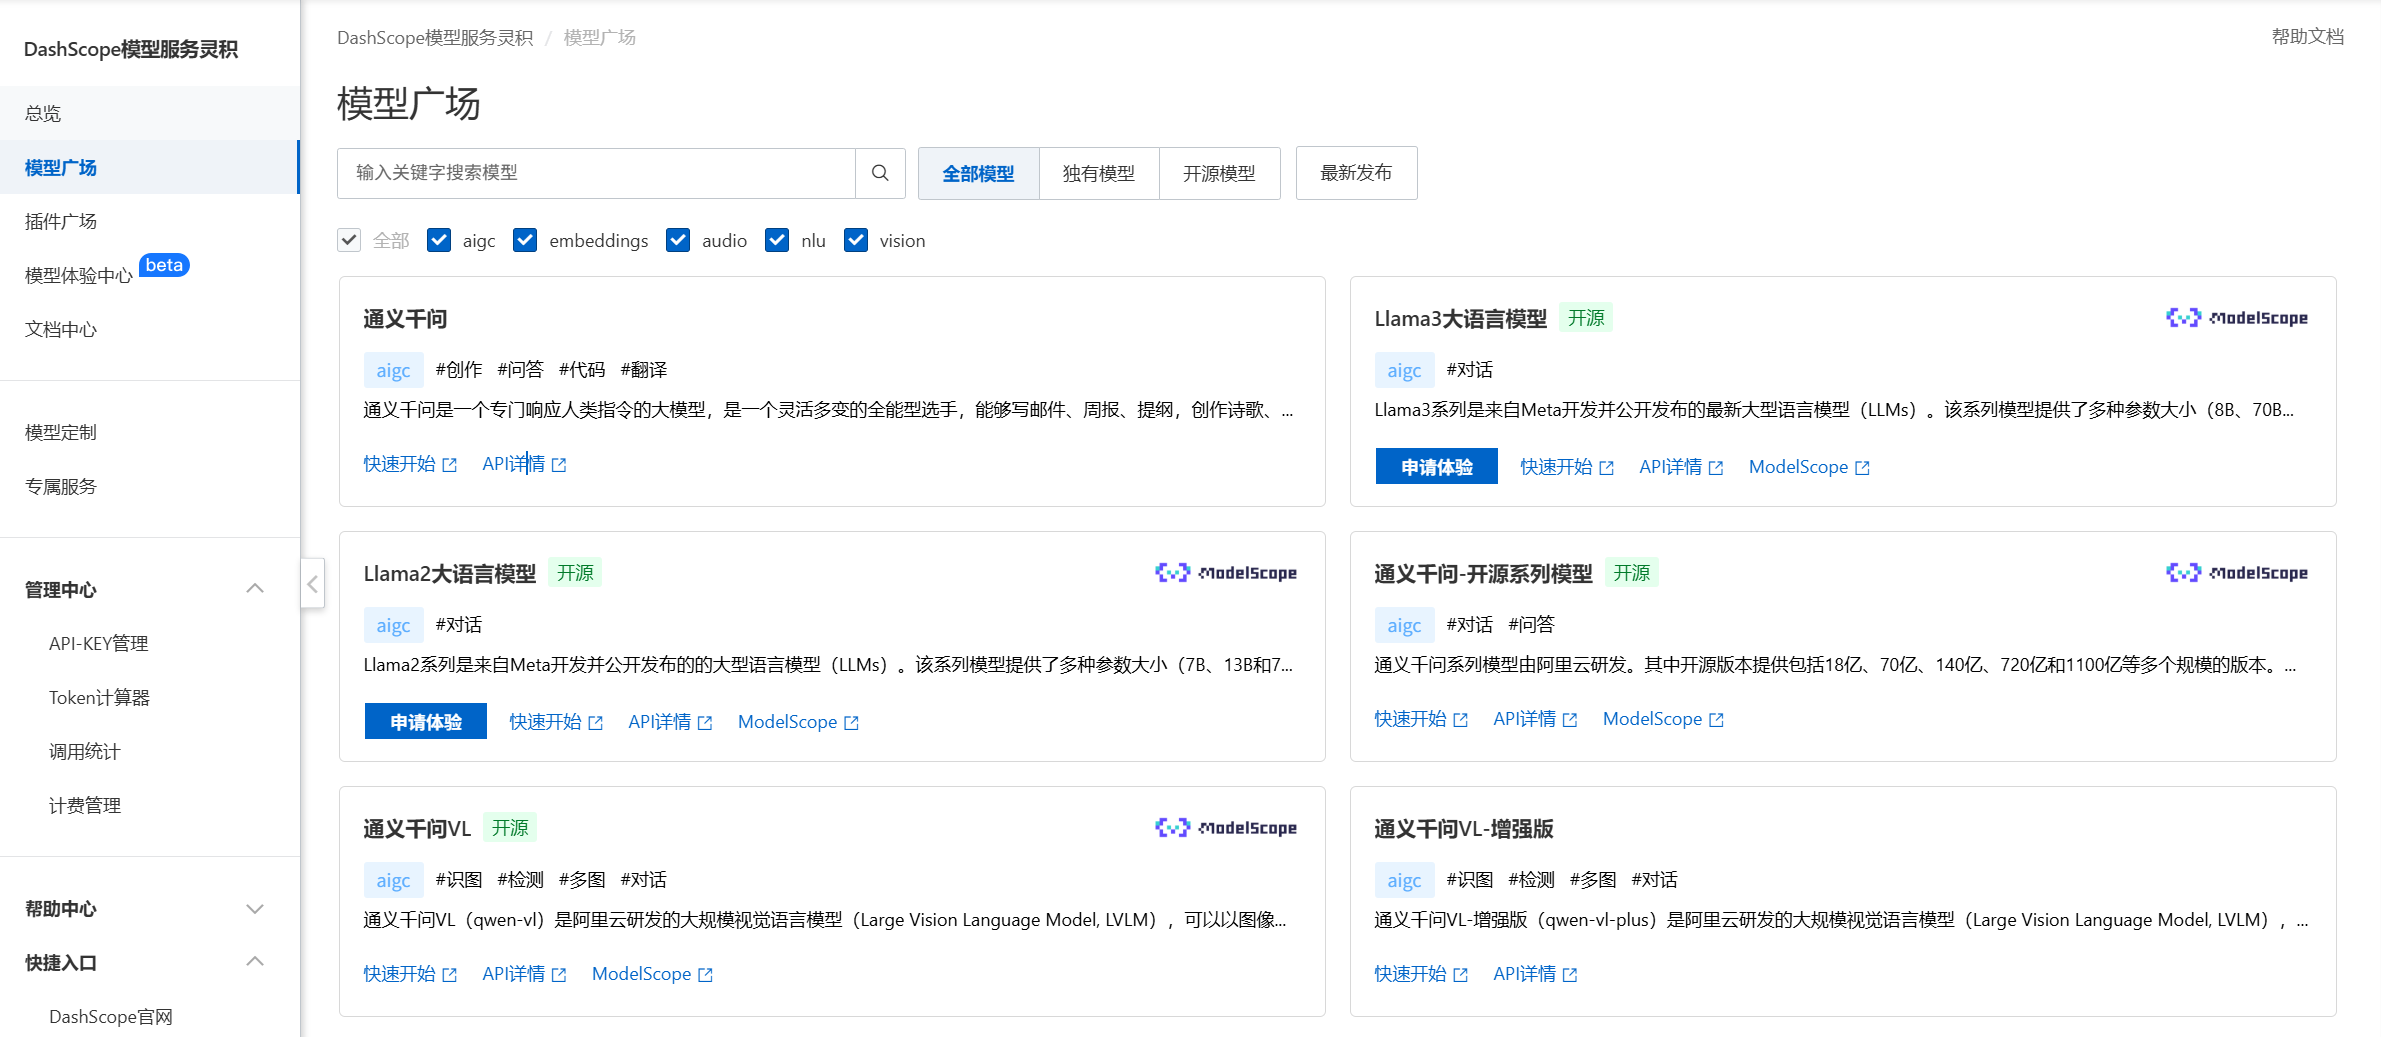Open API详情 for 通义千问
This screenshot has width=2381, height=1037.
[524, 464]
